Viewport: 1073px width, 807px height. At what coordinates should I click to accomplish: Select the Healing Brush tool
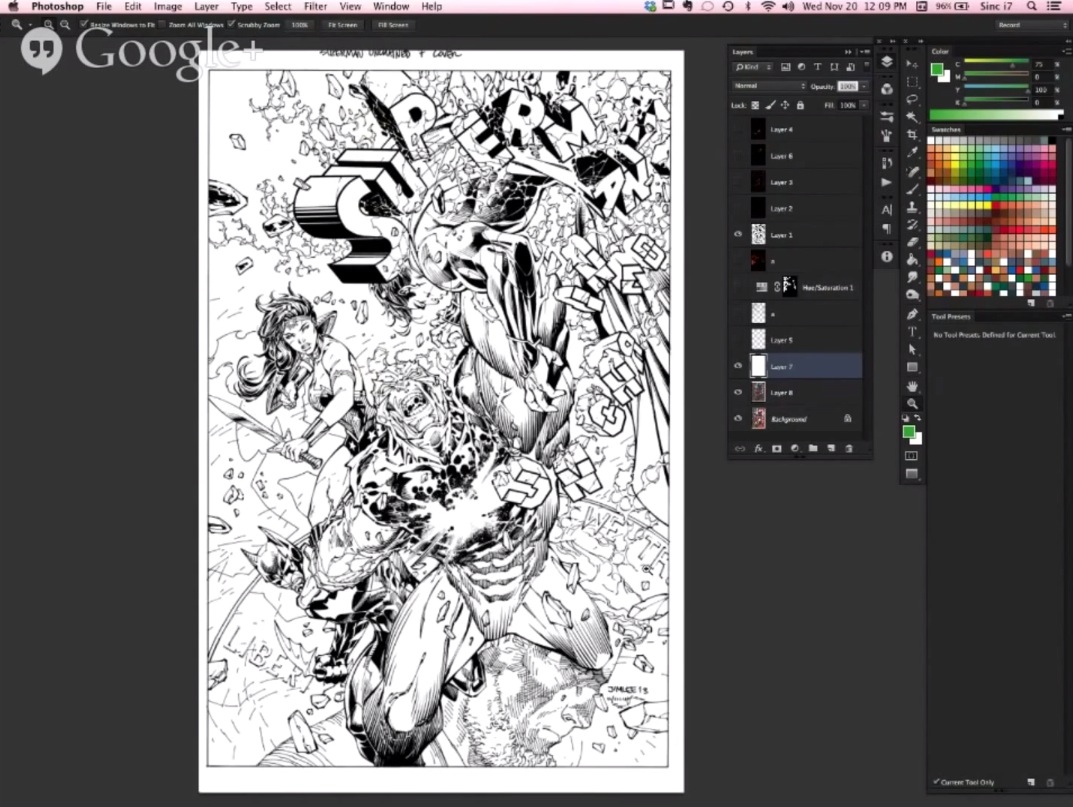point(912,171)
